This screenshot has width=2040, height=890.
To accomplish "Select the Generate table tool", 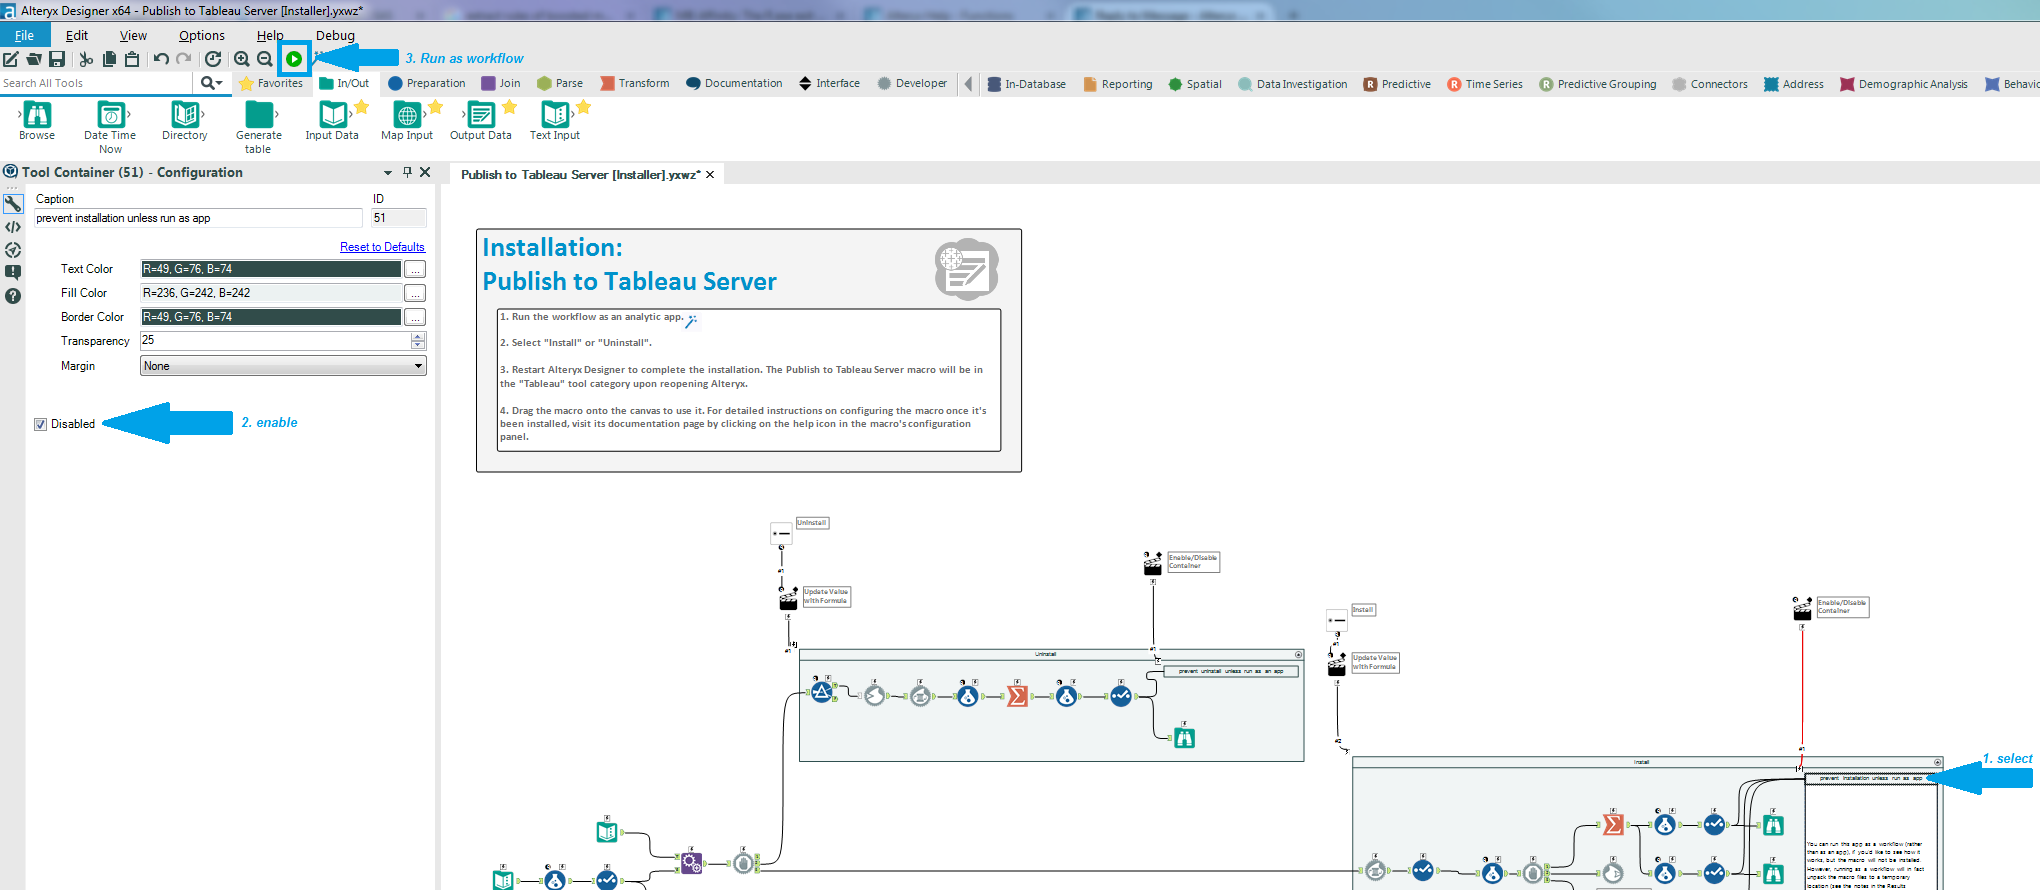I will pos(259,127).
